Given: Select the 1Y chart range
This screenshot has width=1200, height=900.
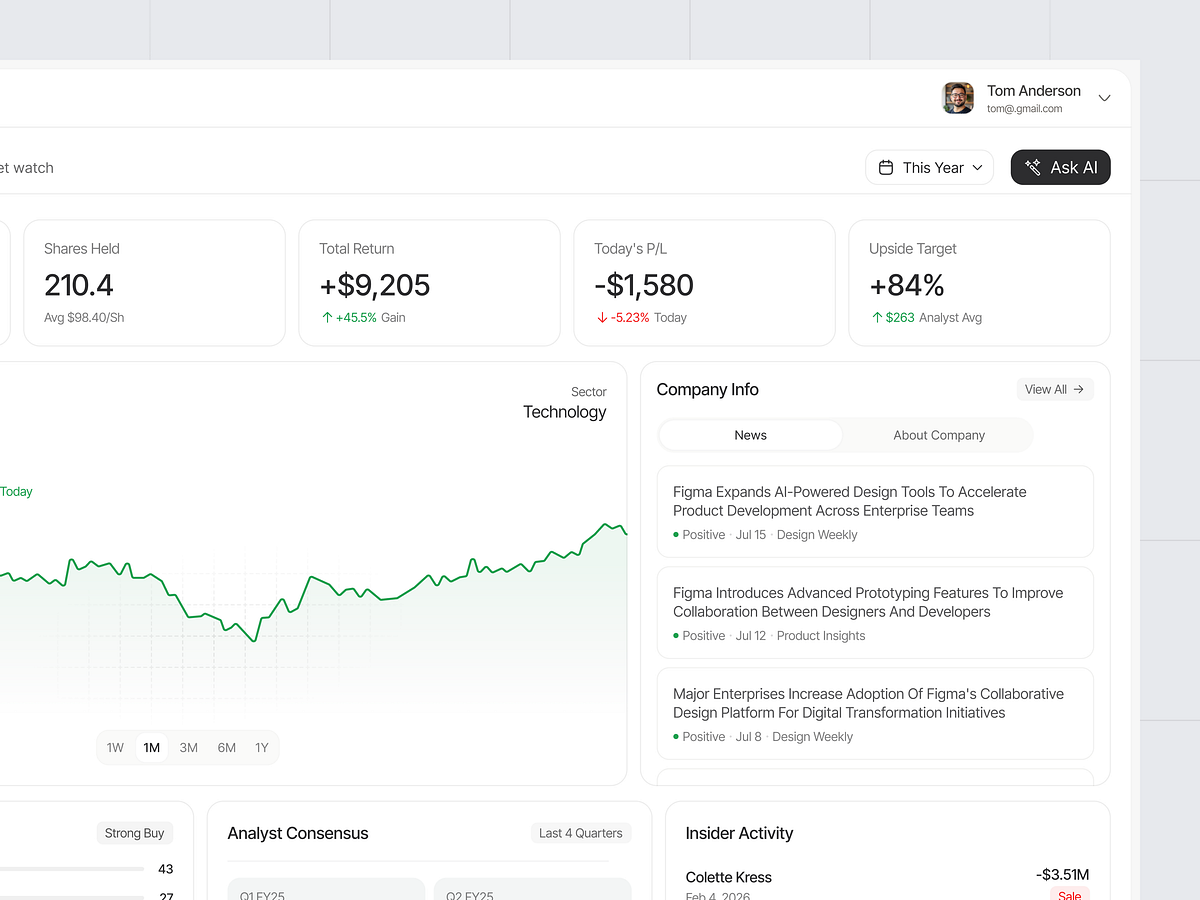Looking at the screenshot, I should pyautogui.click(x=262, y=748).
